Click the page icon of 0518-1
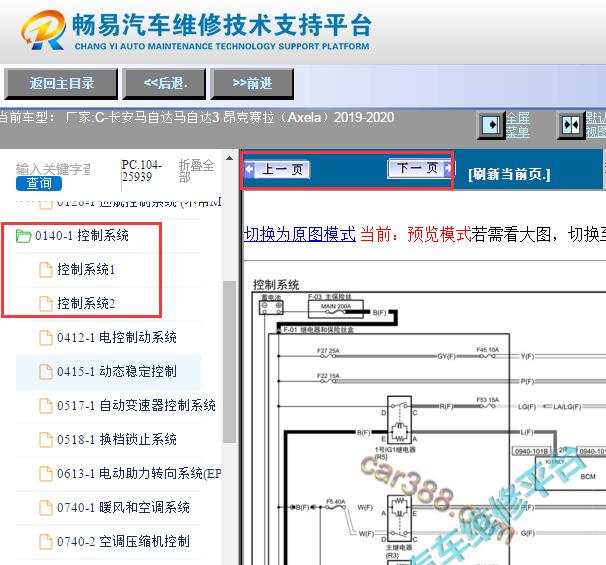Screen dimensions: 606x565 tap(46, 439)
